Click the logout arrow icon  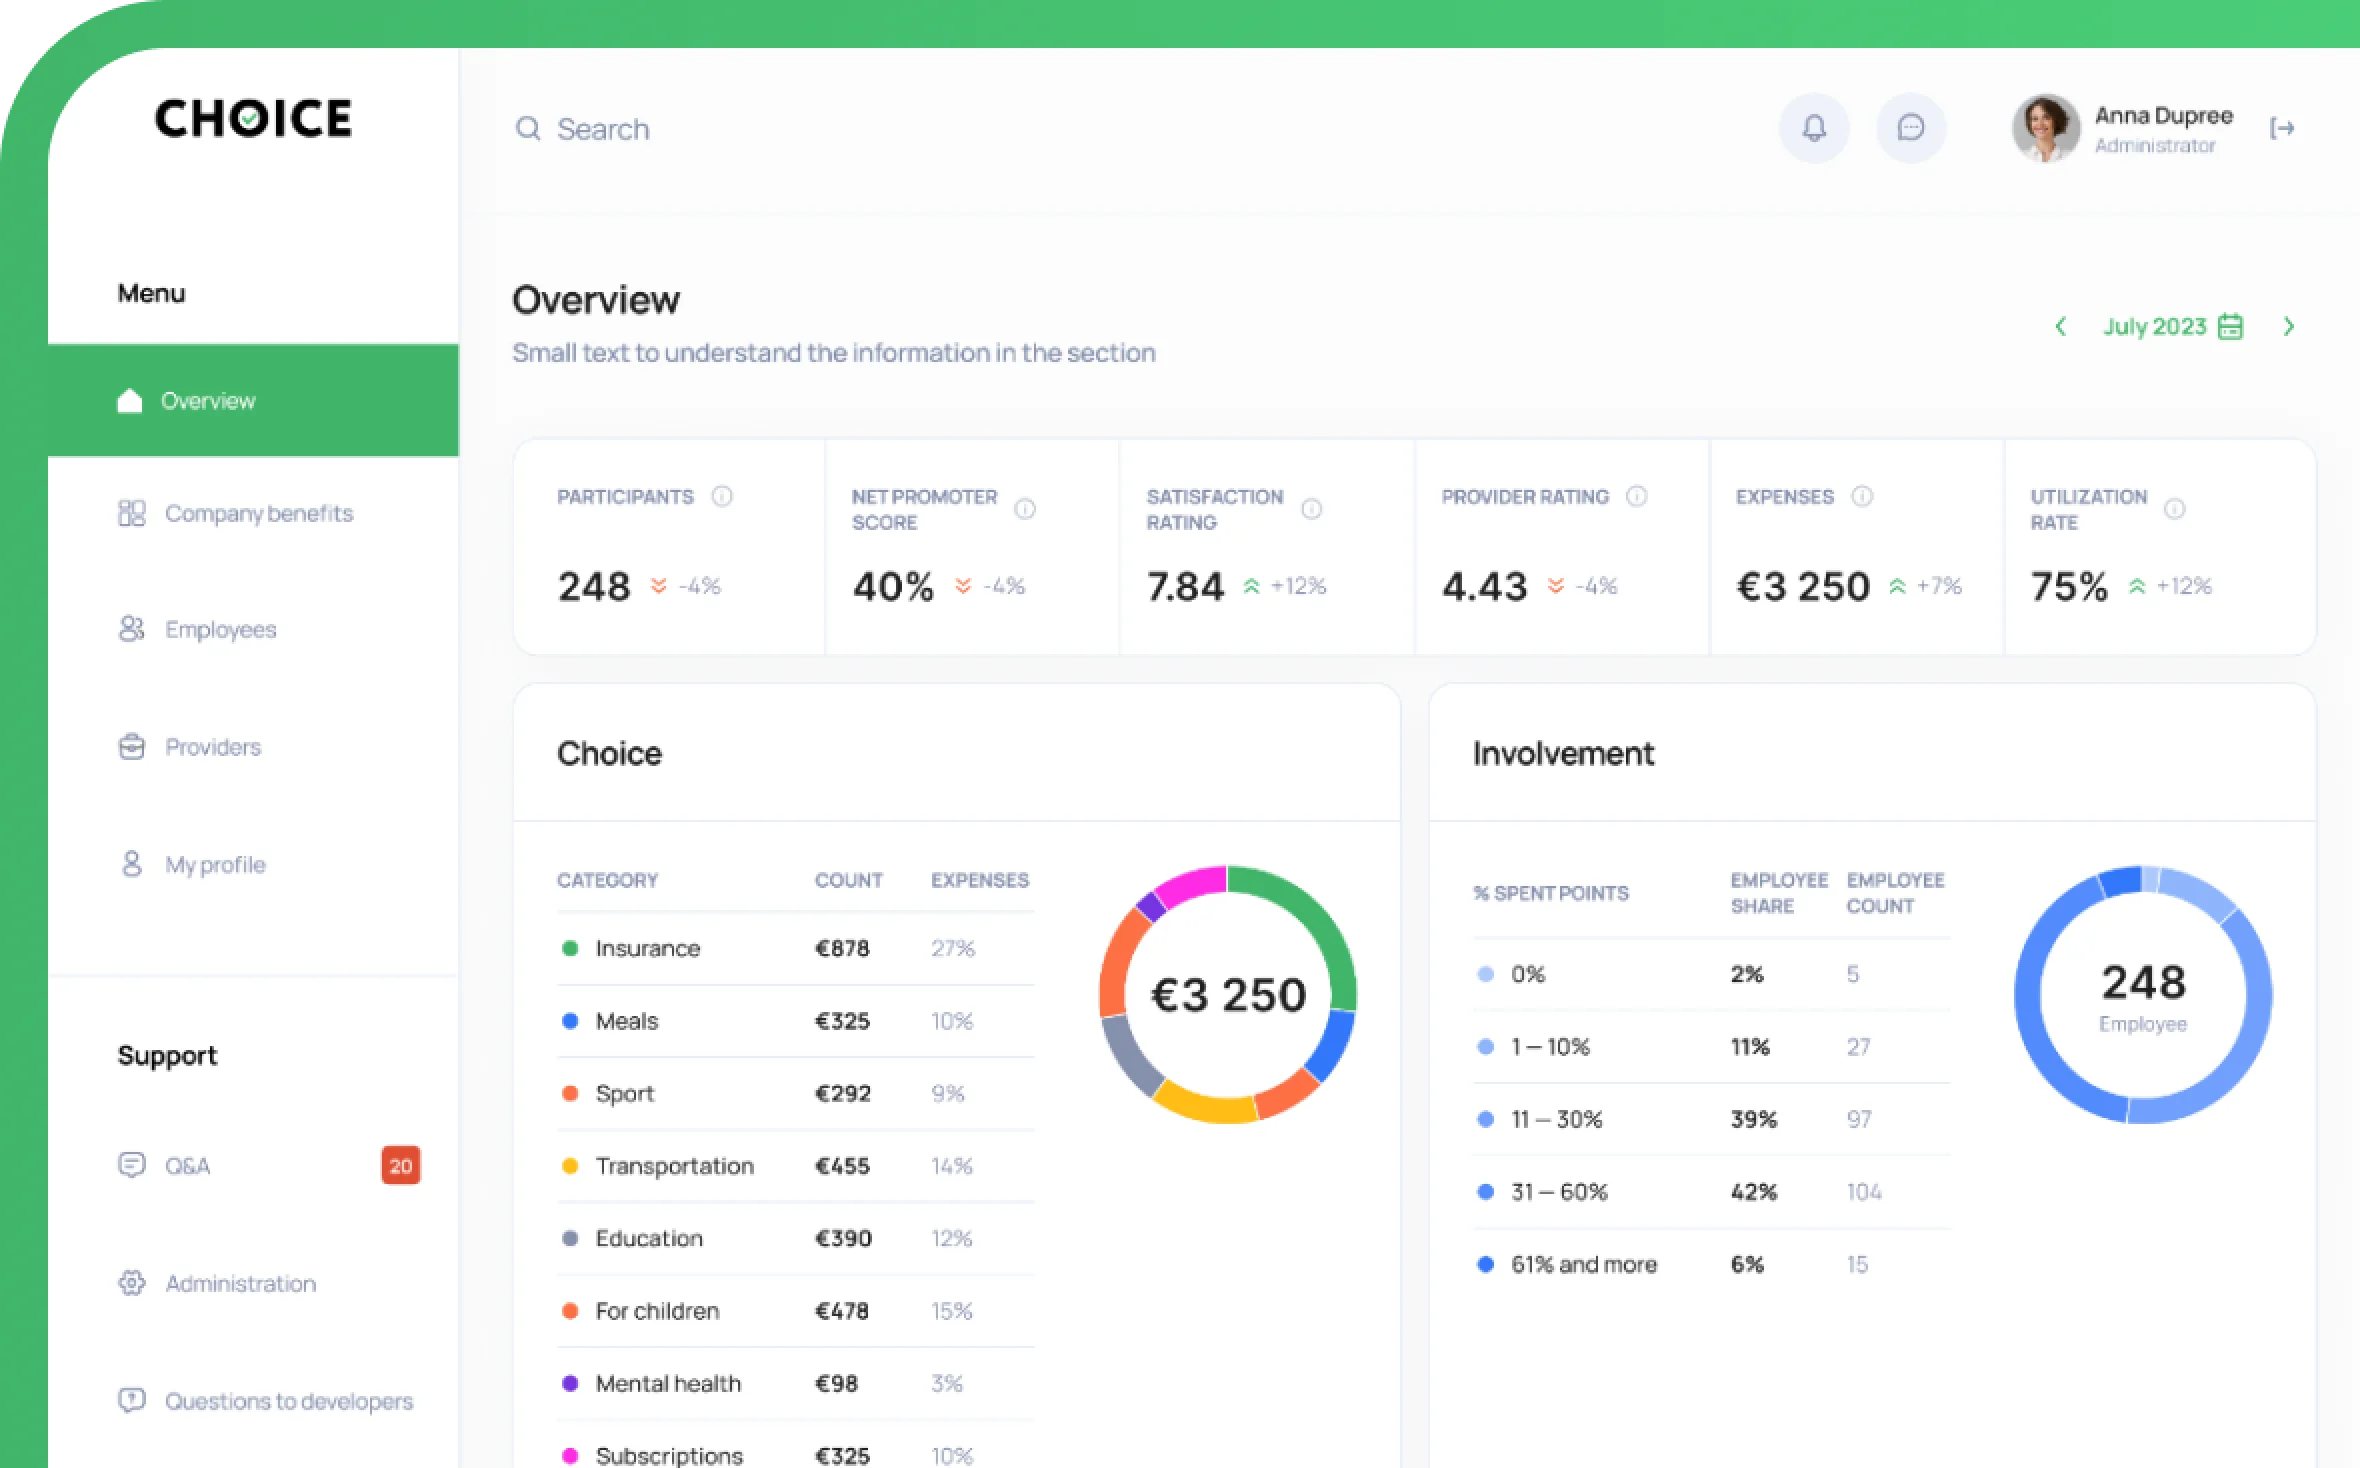click(x=2281, y=128)
